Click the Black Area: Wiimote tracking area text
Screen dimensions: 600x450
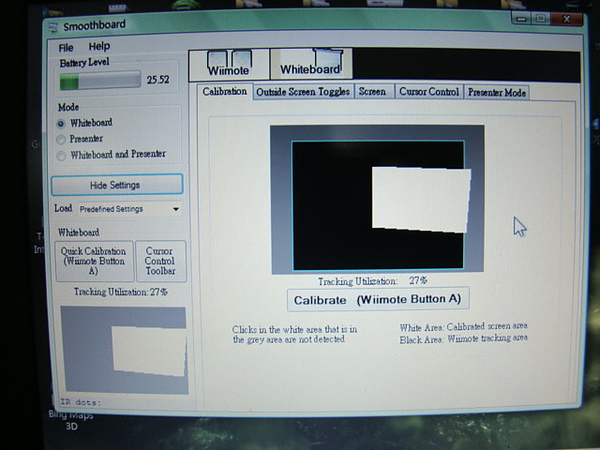(x=463, y=339)
